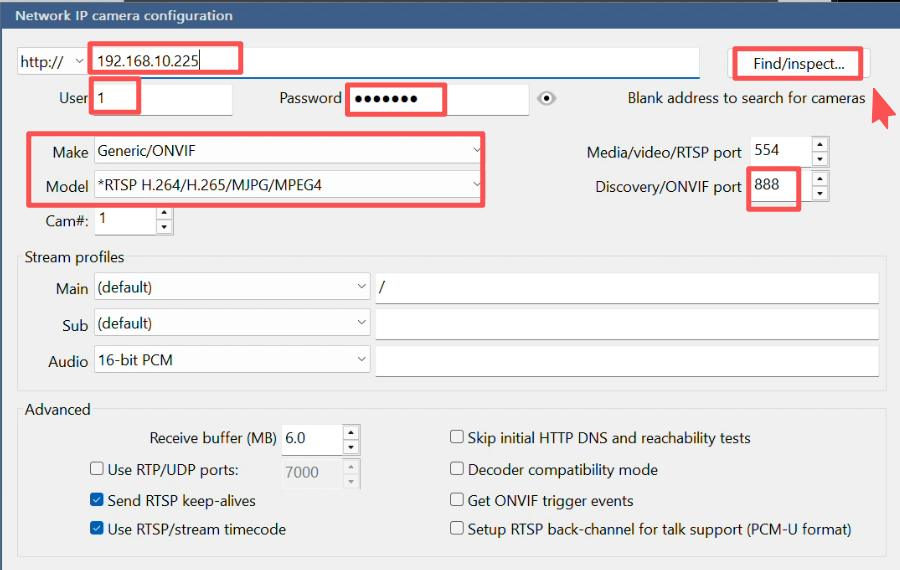This screenshot has height=570, width=900.
Task: Open the http:// protocol dropdown
Action: tap(53, 62)
